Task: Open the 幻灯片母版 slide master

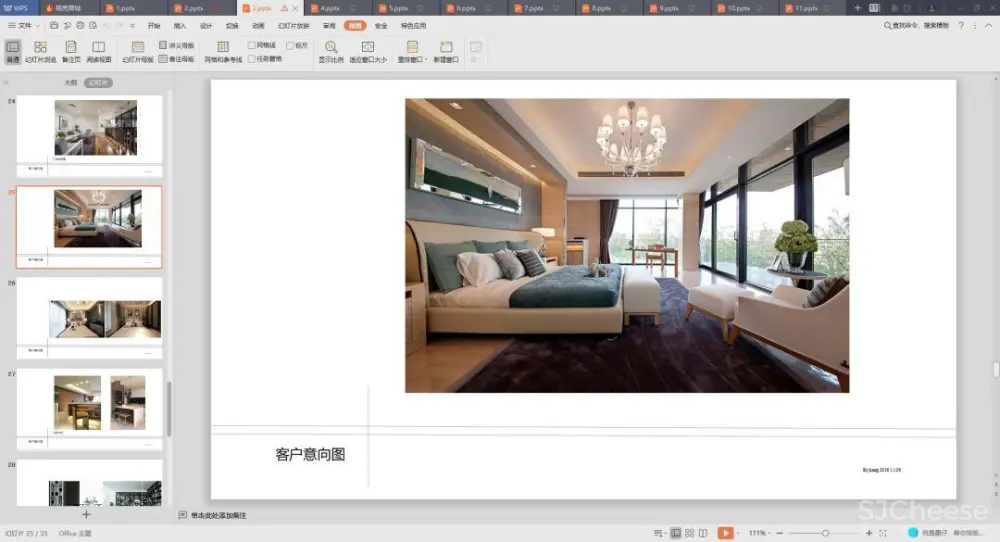Action: 138,51
